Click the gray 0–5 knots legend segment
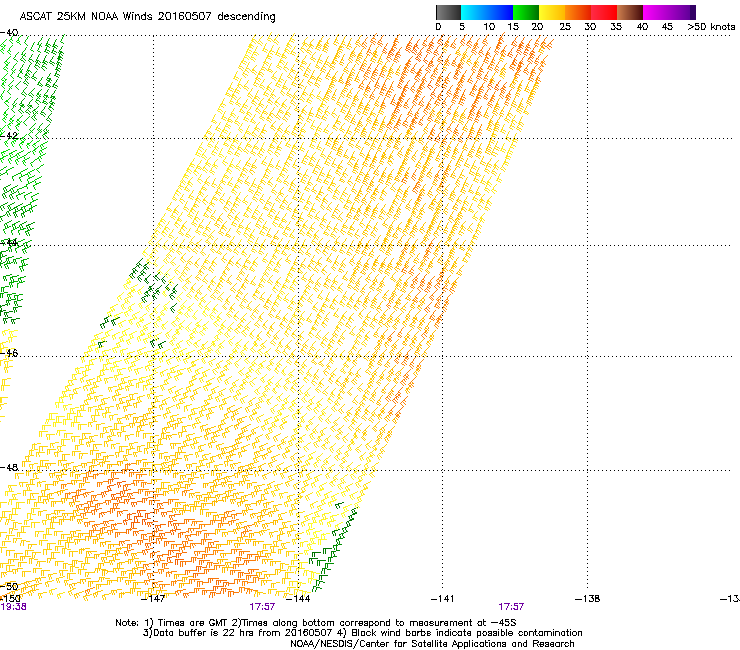This screenshot has width=740, height=650. pyautogui.click(x=448, y=12)
